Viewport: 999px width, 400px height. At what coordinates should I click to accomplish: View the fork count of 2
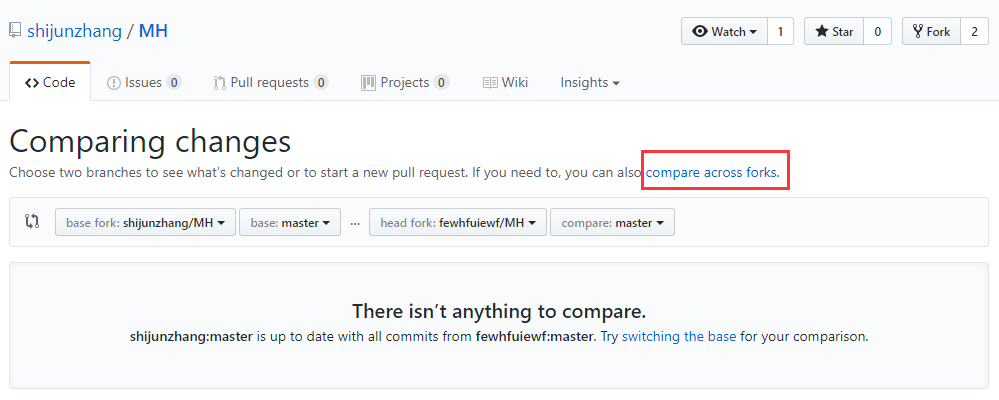(974, 31)
